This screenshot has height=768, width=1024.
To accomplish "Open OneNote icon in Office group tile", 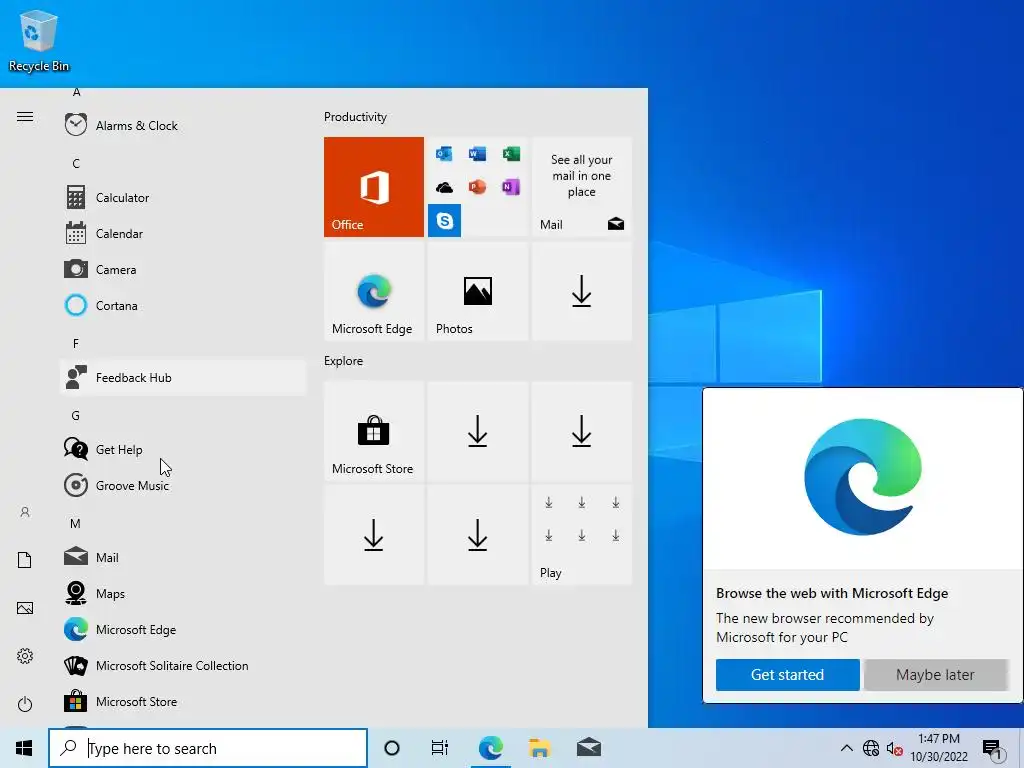I will (511, 187).
